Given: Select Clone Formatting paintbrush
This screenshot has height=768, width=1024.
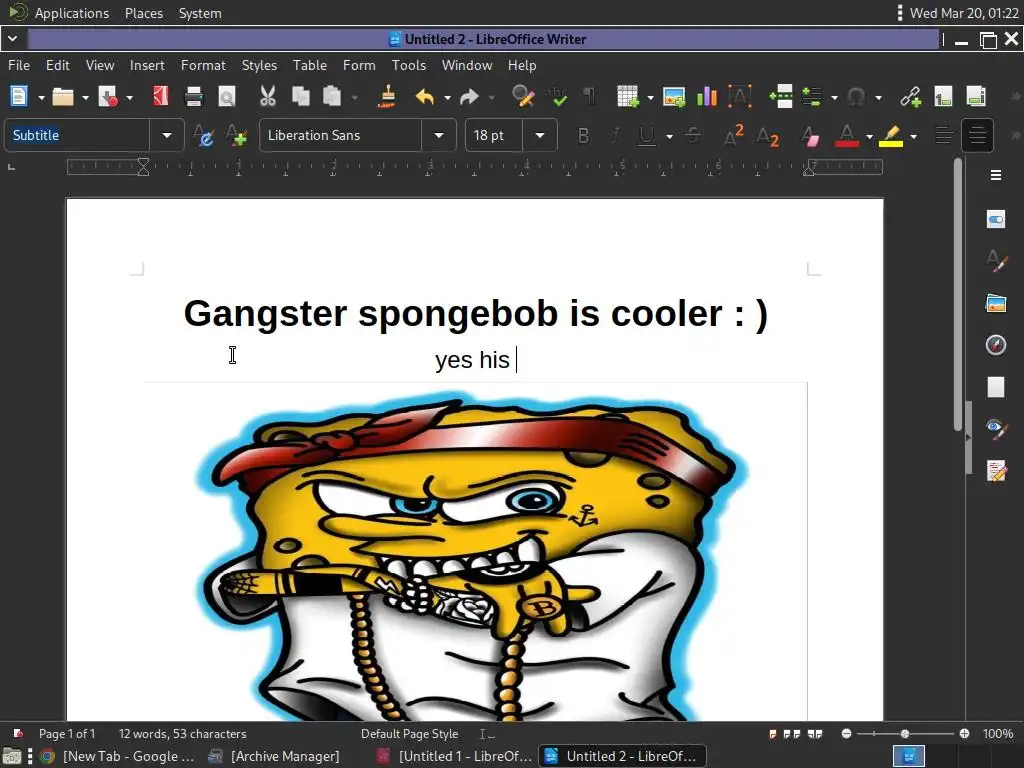Looking at the screenshot, I should point(387,97).
